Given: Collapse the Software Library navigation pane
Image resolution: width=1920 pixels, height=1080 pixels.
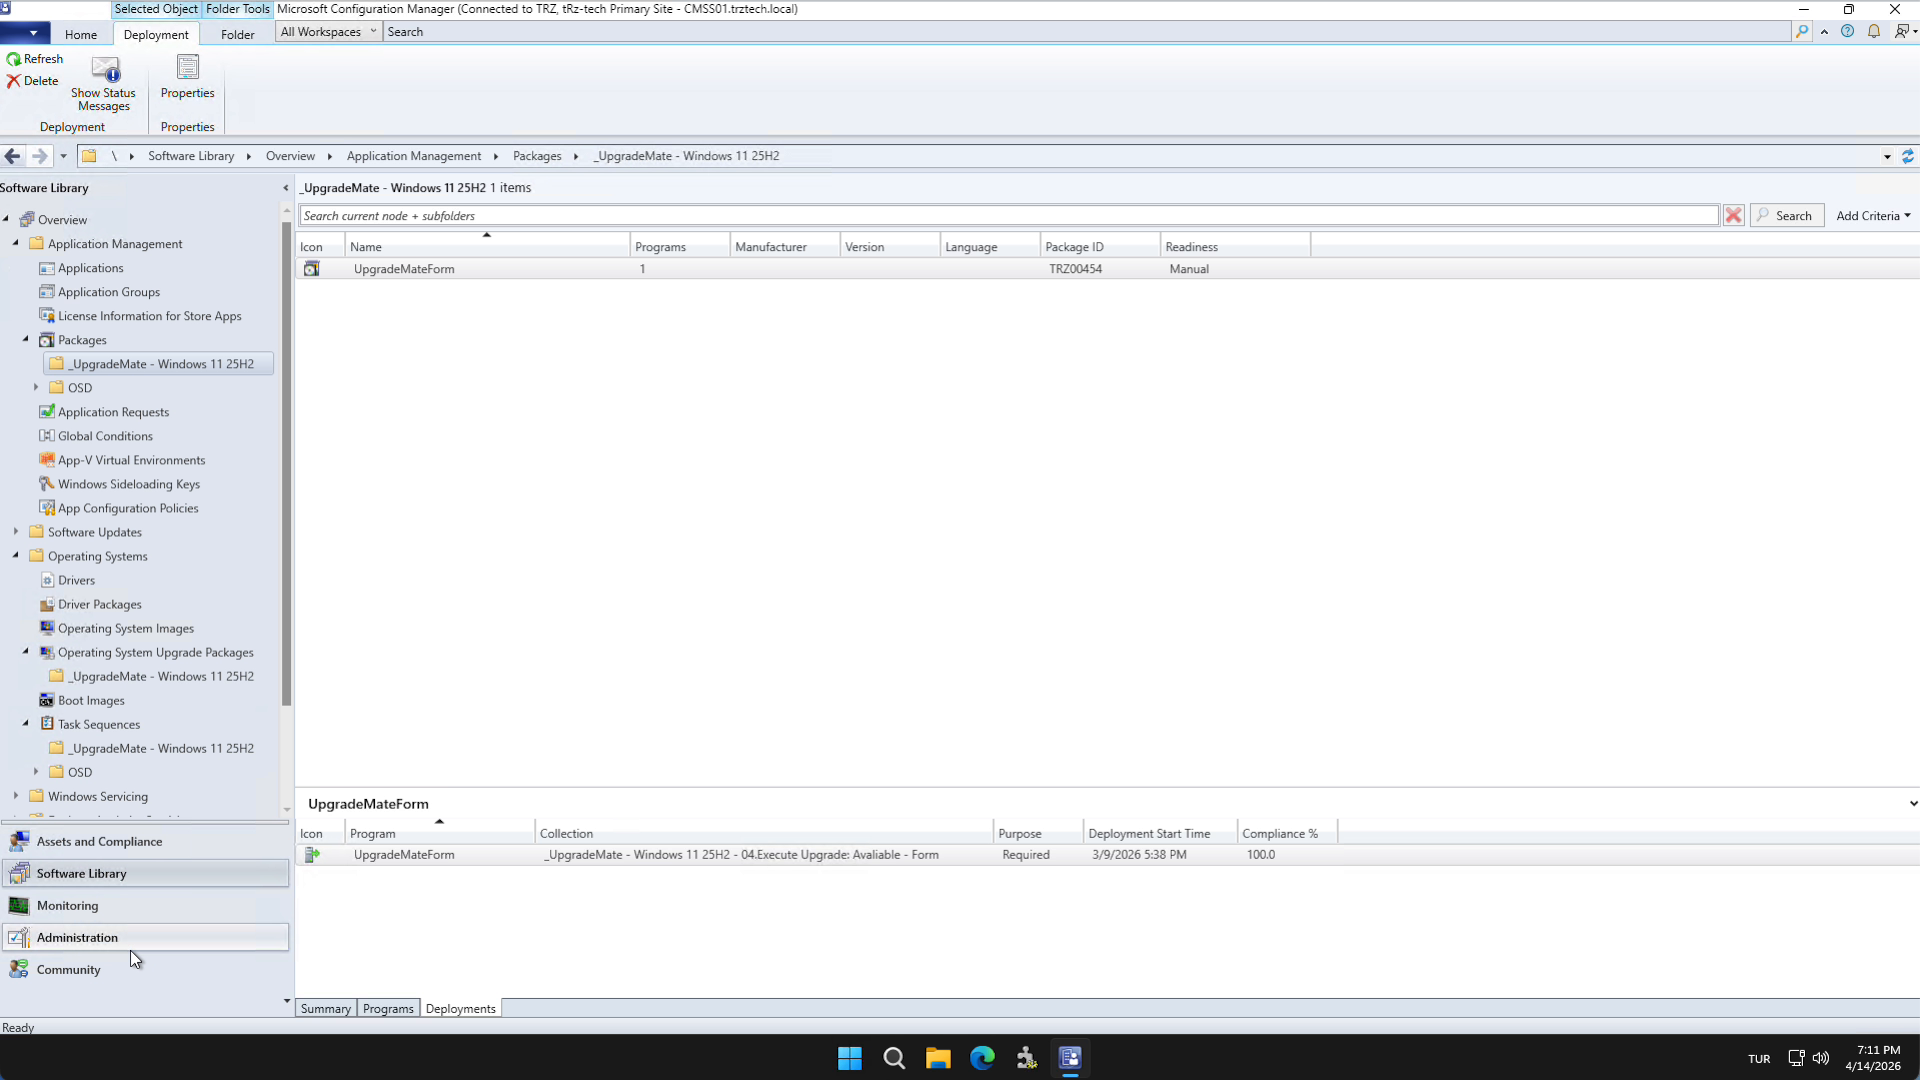Looking at the screenshot, I should [286, 188].
